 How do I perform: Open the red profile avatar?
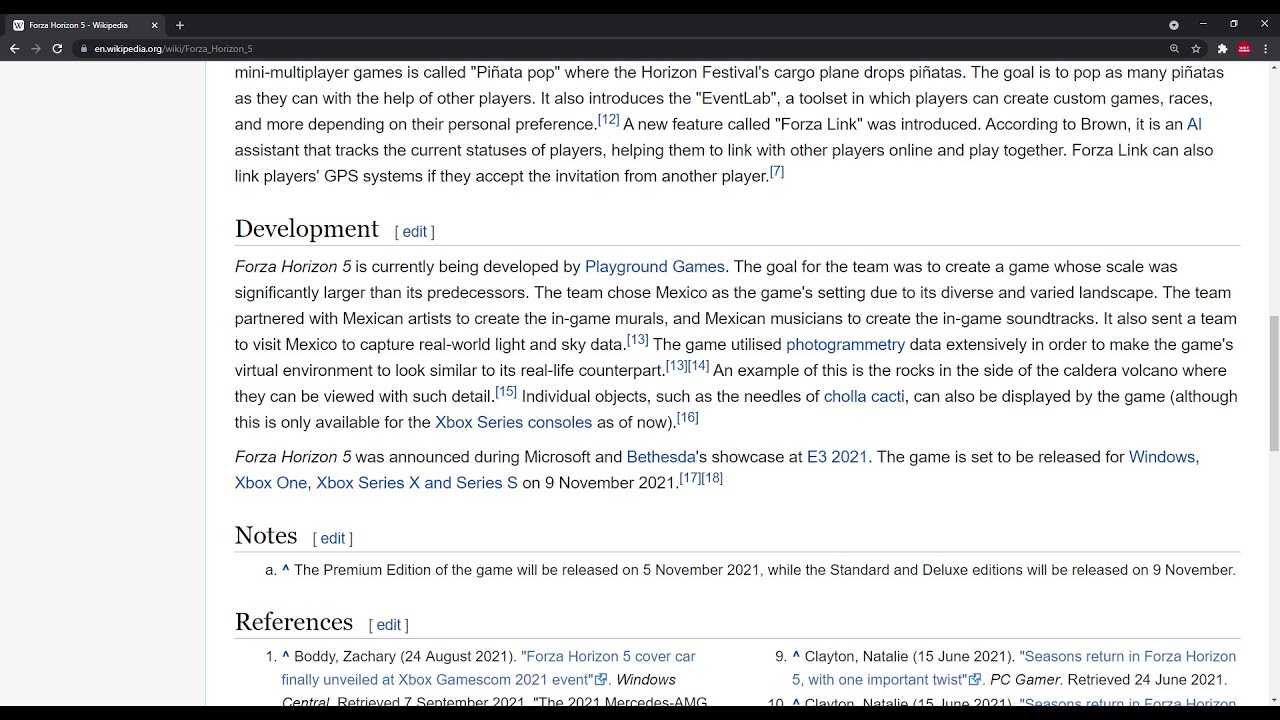point(1244,48)
